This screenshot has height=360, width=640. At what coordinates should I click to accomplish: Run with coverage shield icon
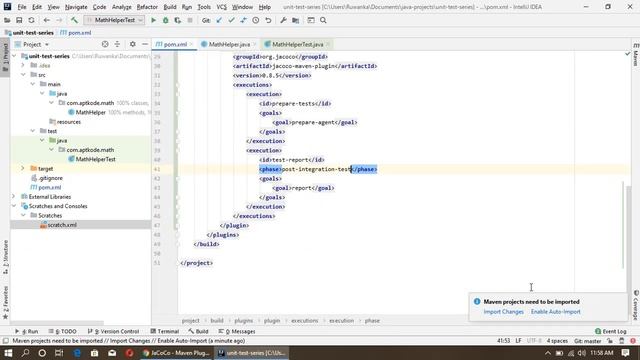178,20
